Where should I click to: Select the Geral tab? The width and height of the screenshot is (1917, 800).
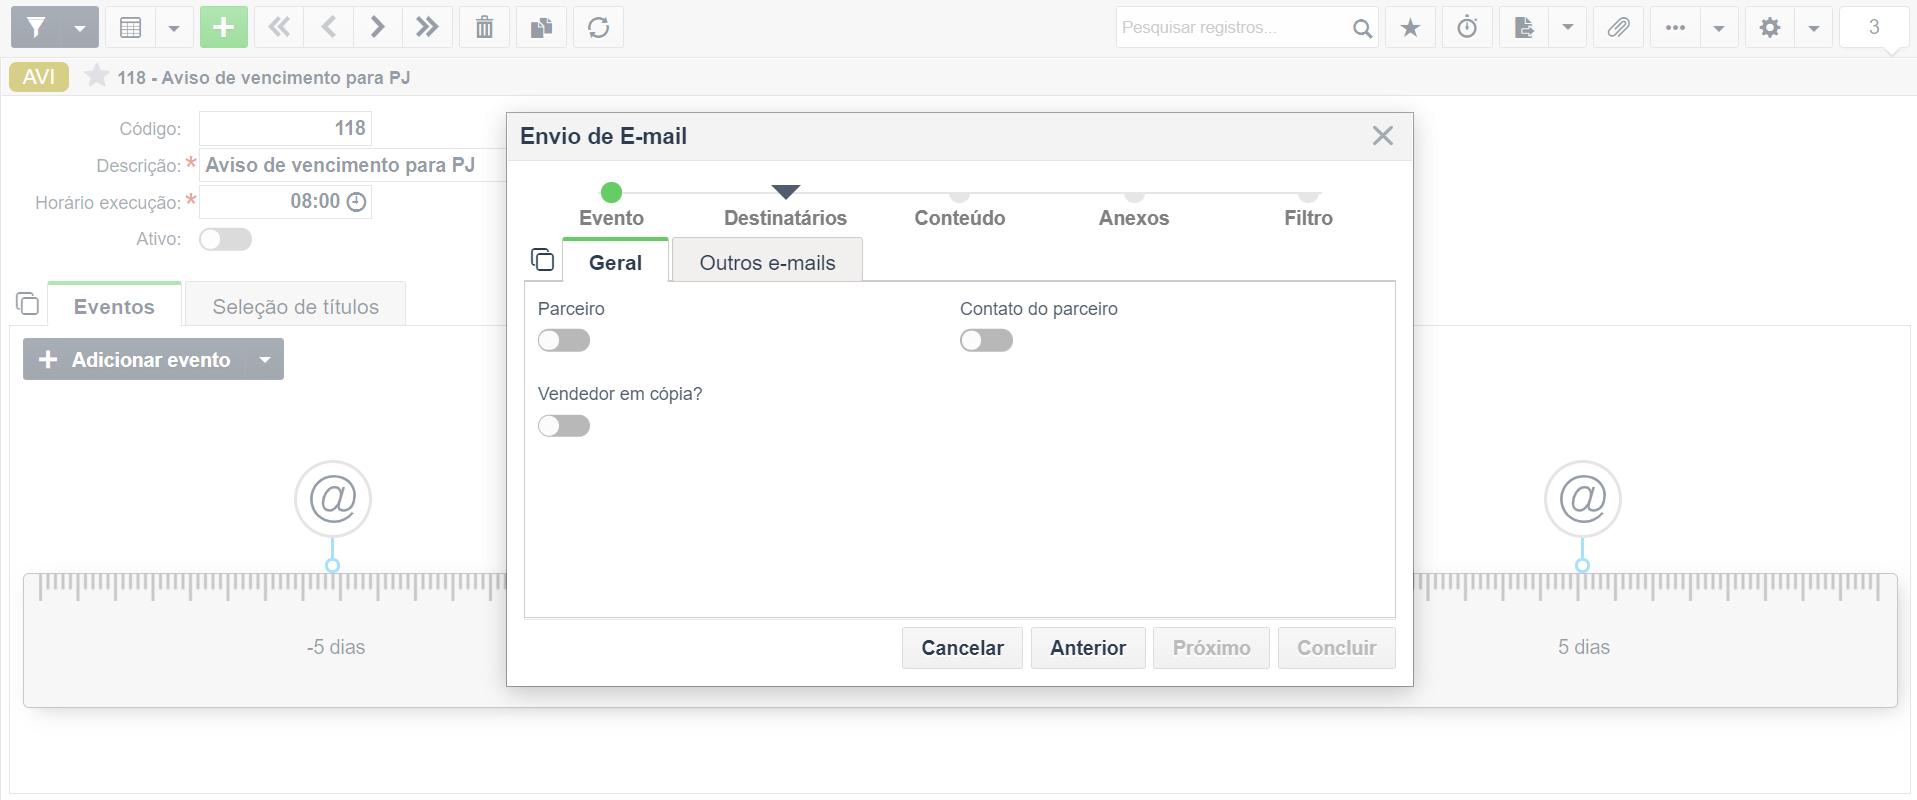coord(615,262)
